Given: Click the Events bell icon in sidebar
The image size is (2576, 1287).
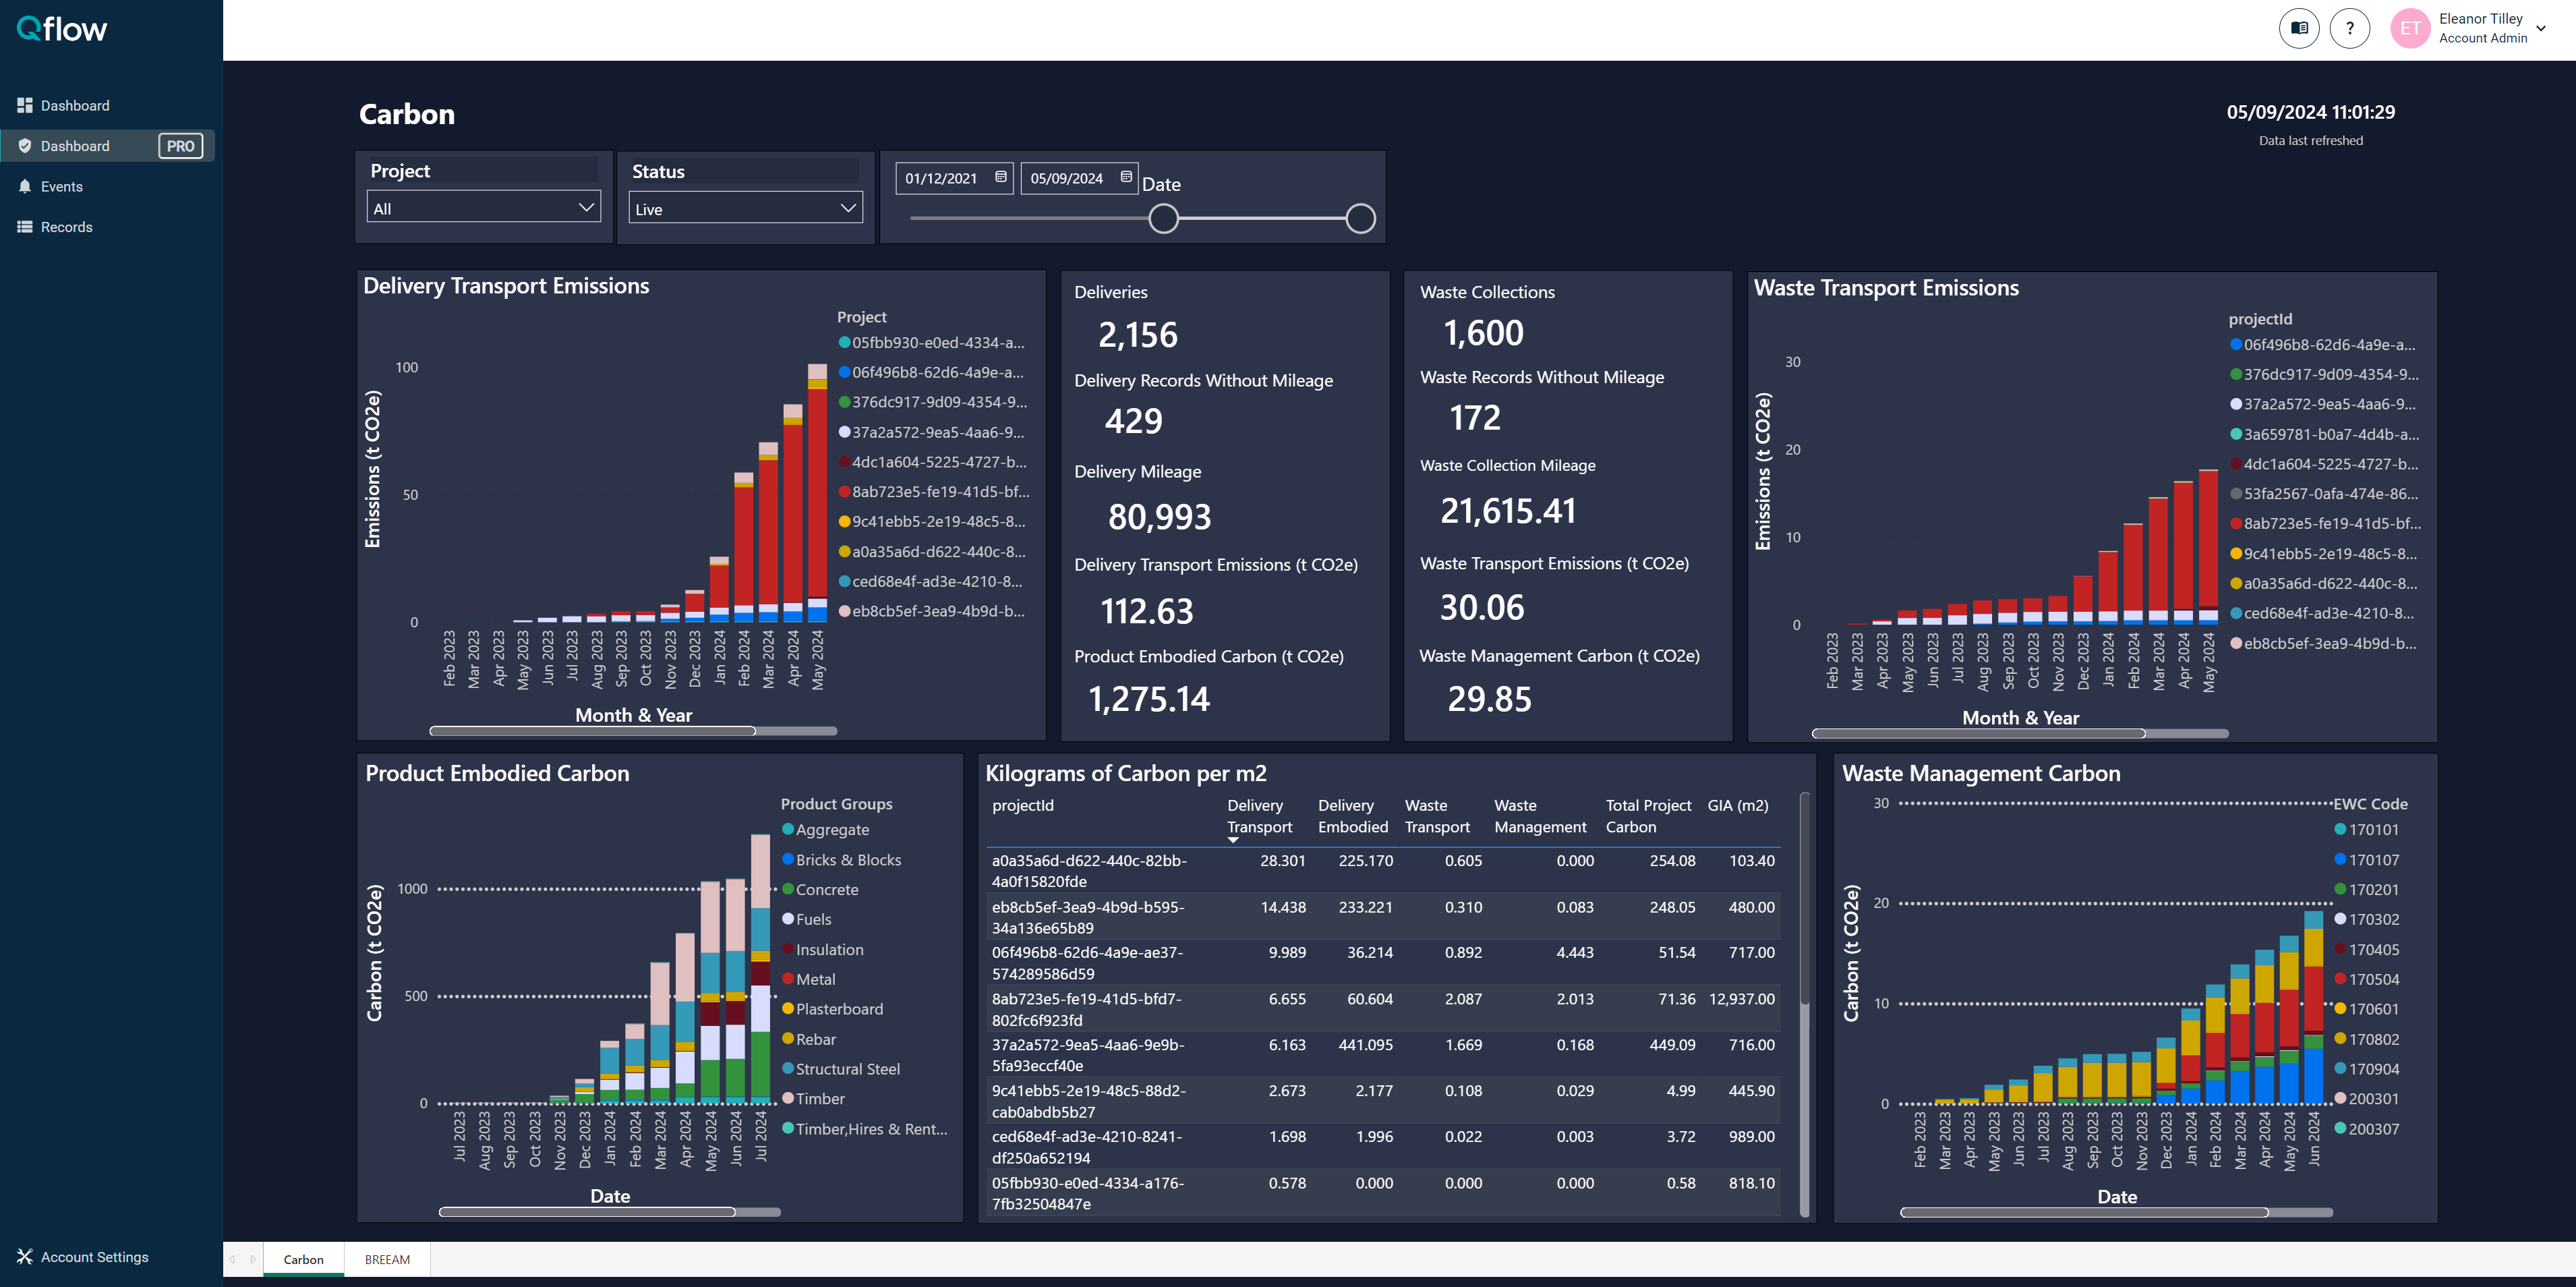Looking at the screenshot, I should coord(26,186).
